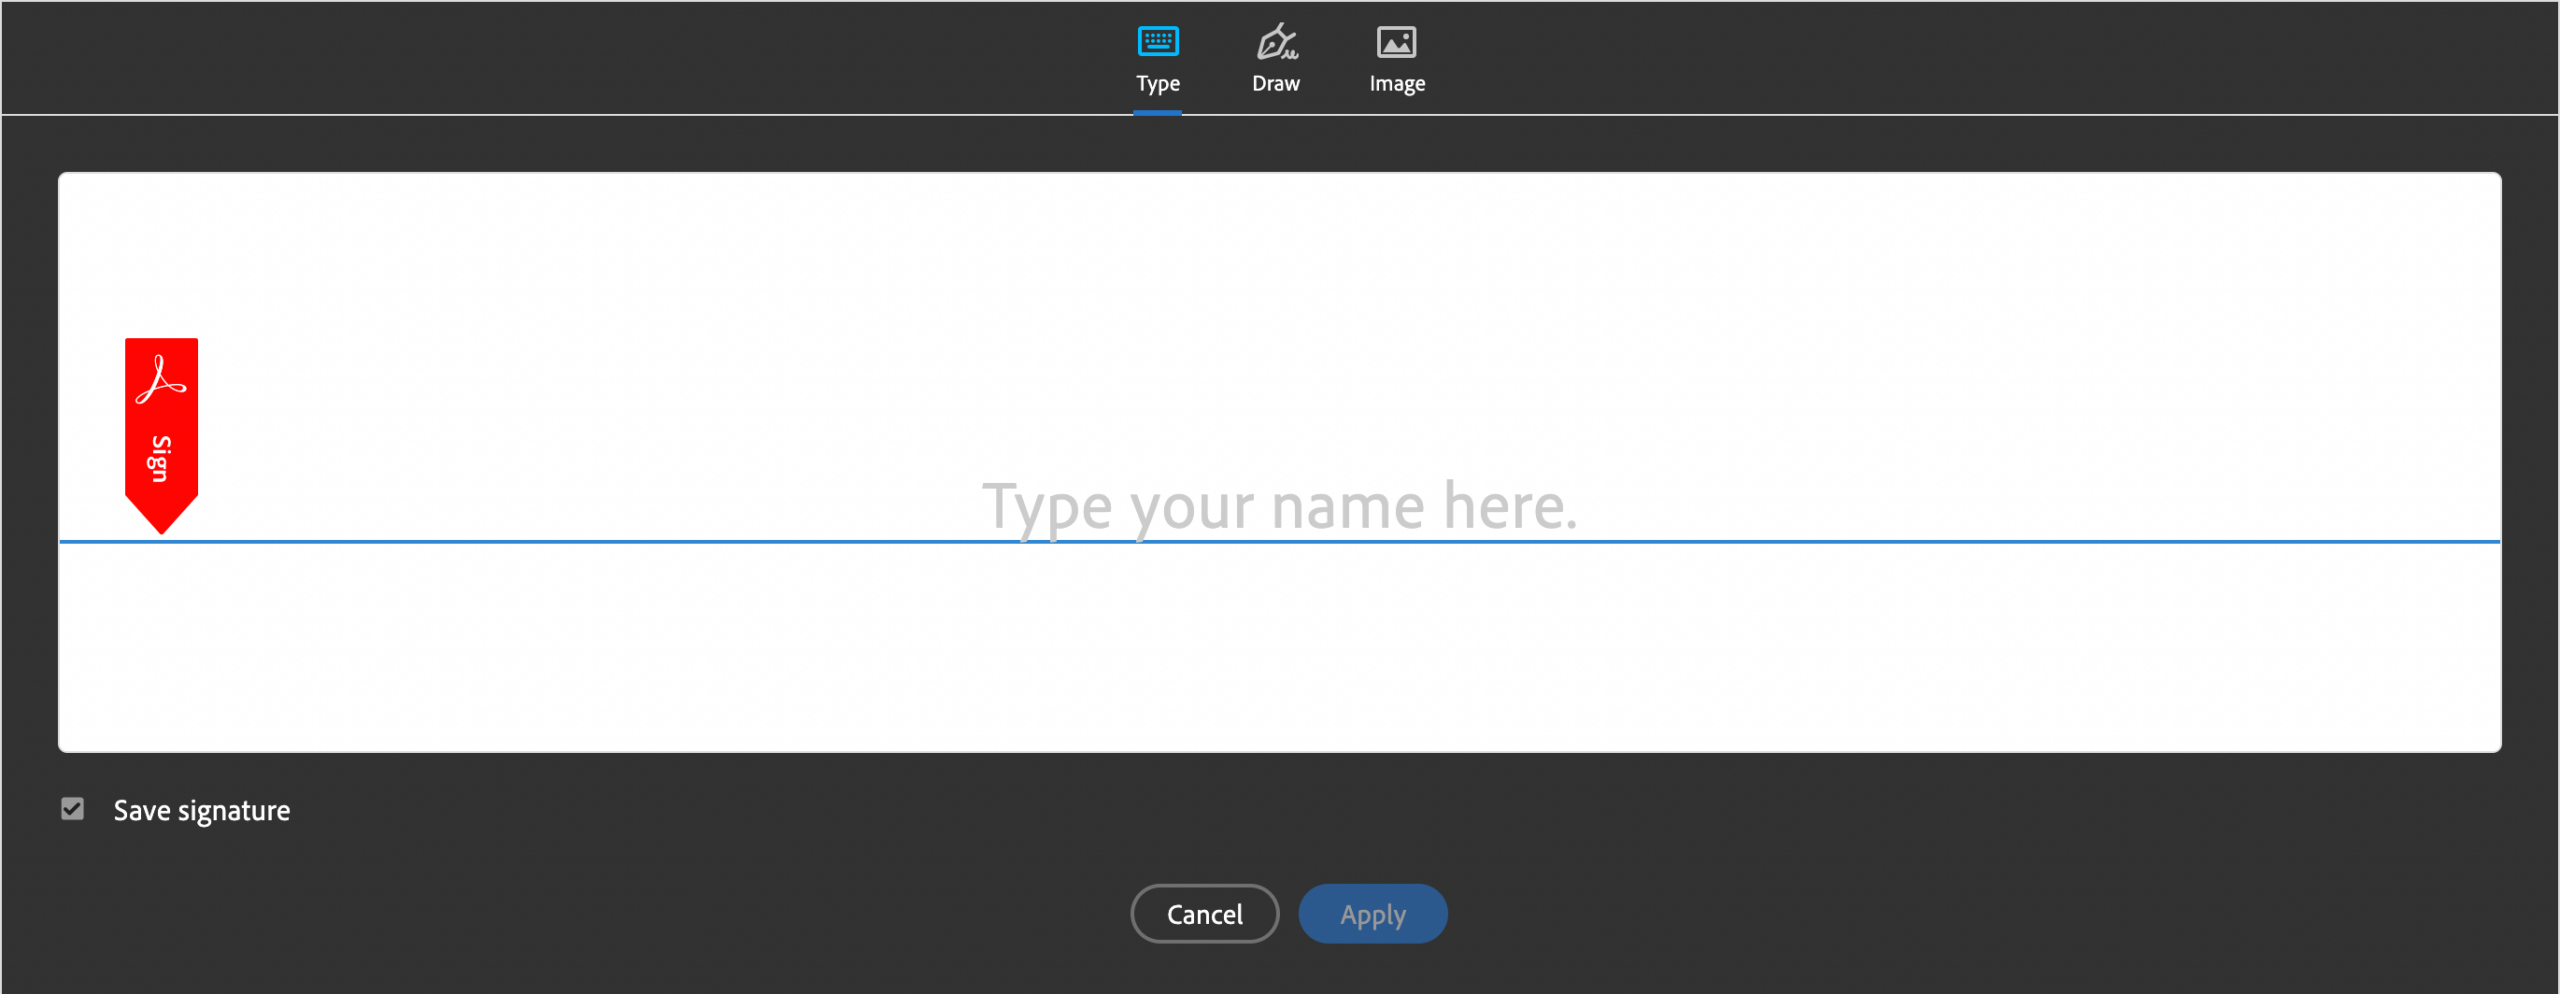The width and height of the screenshot is (2560, 994).
Task: Switch to the Draw tab
Action: (x=1276, y=60)
